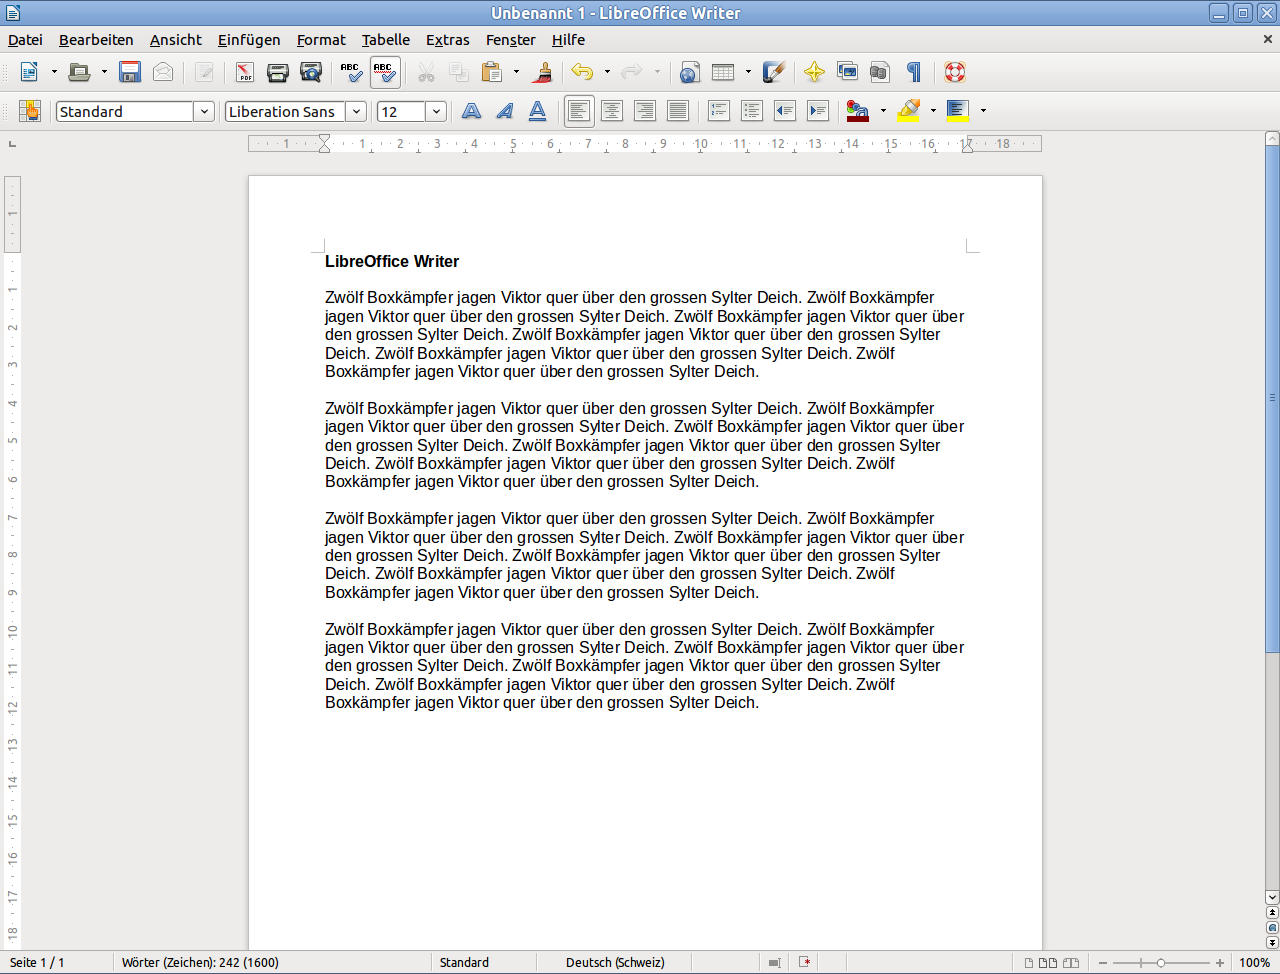1280x974 pixels.
Task: Open the Tabelle menu
Action: tap(386, 40)
